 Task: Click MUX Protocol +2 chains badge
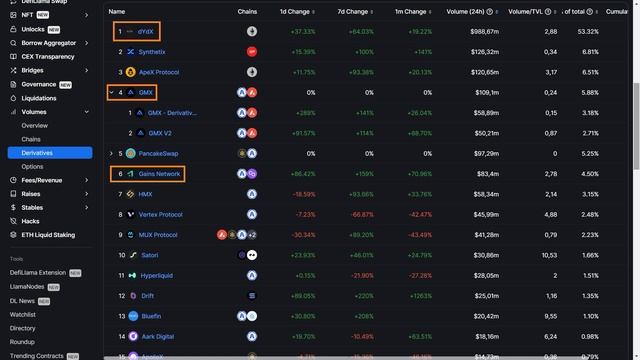click(x=252, y=235)
